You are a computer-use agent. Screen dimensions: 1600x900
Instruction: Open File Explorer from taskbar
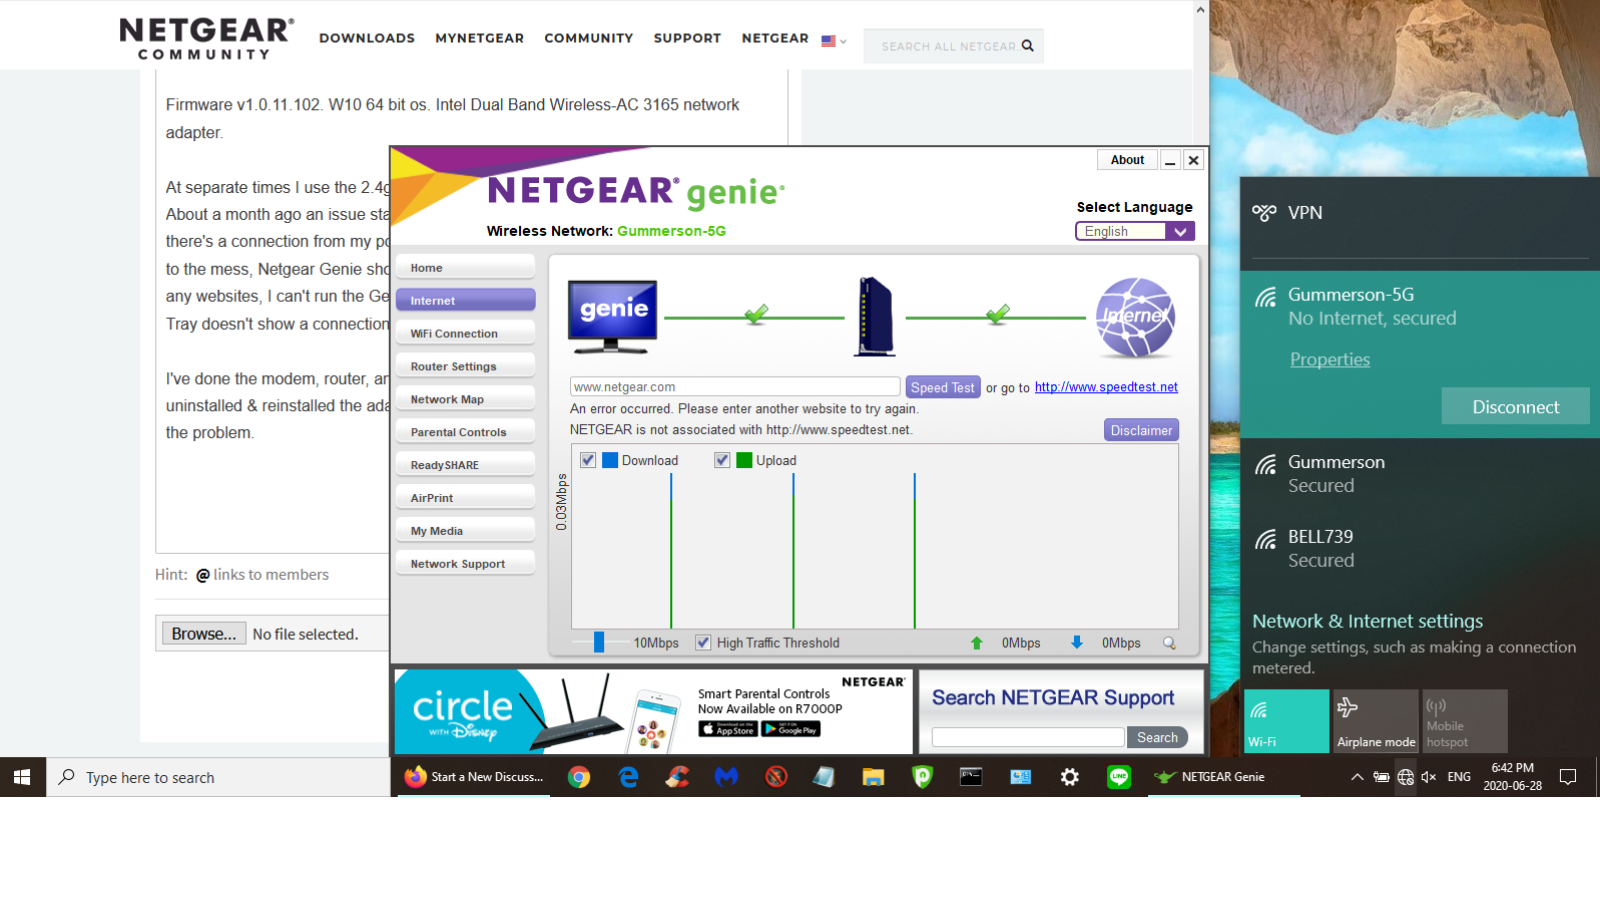[x=873, y=777]
